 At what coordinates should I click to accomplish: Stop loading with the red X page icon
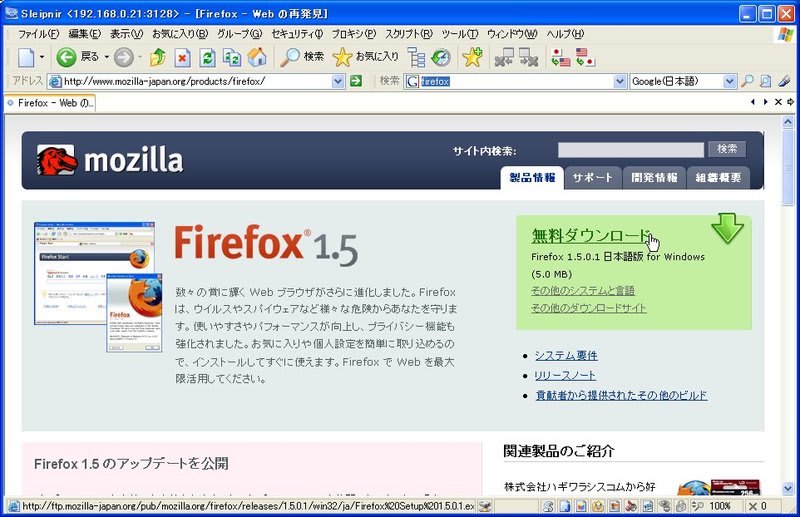point(182,58)
